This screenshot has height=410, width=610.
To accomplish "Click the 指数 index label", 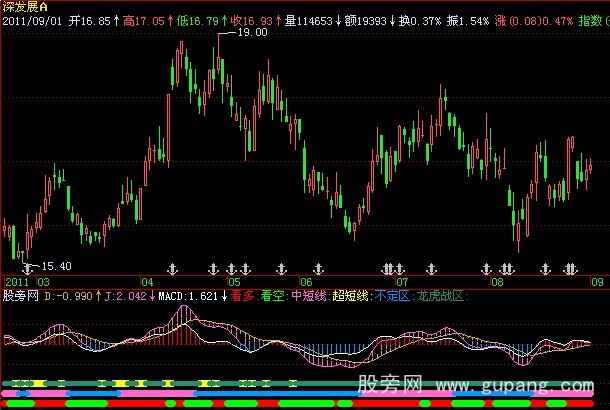I will point(590,21).
